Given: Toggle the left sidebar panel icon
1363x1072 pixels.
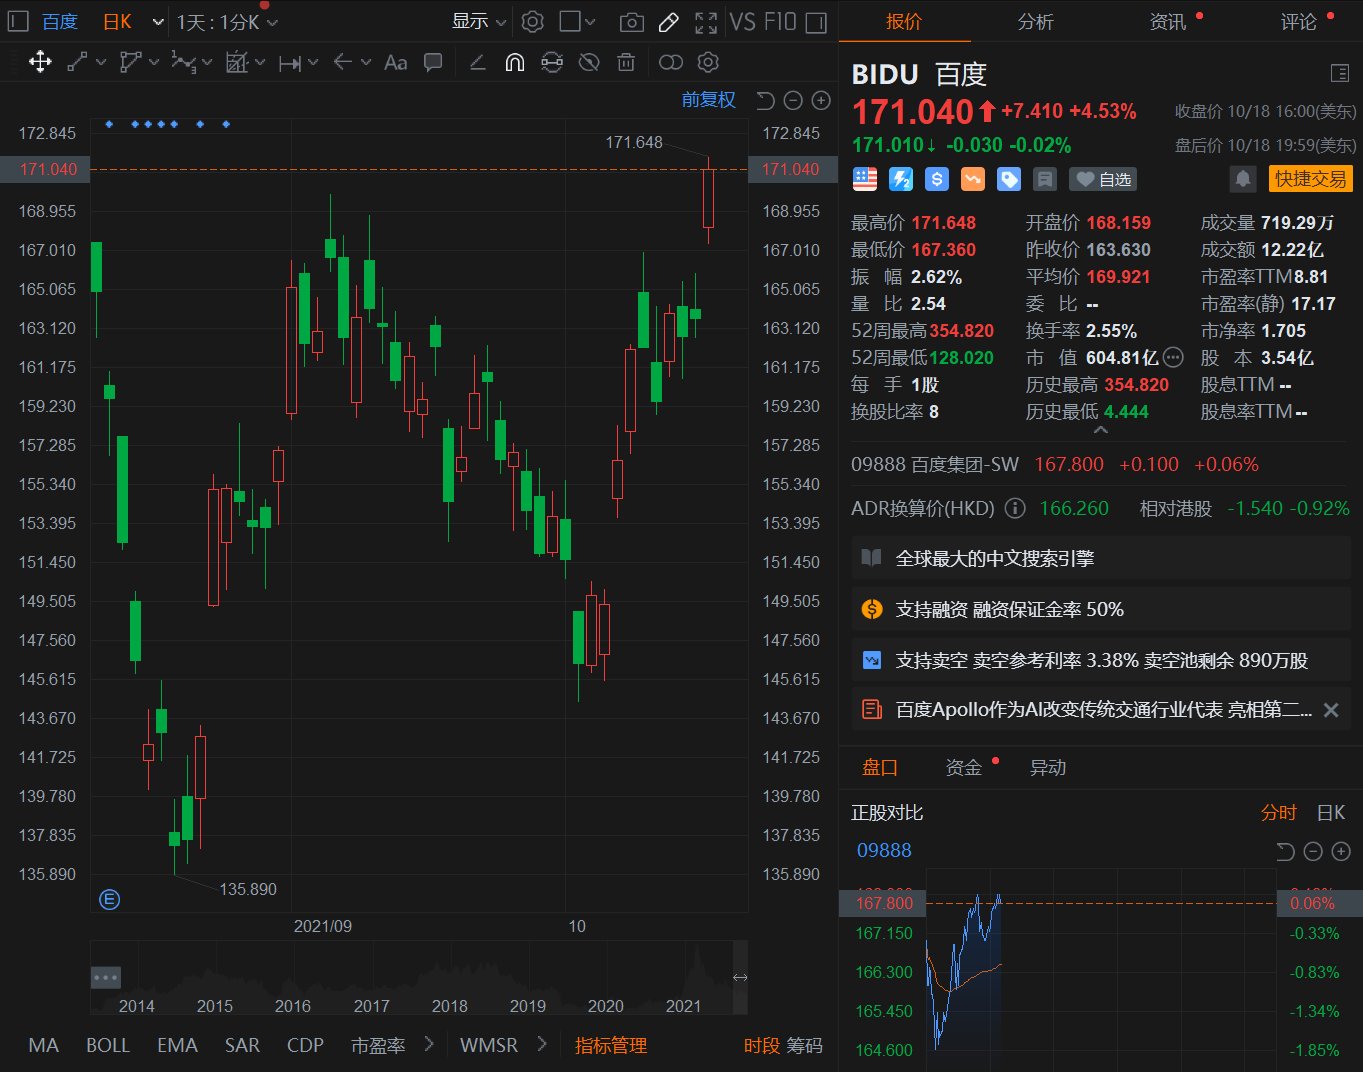Looking at the screenshot, I should point(18,21).
